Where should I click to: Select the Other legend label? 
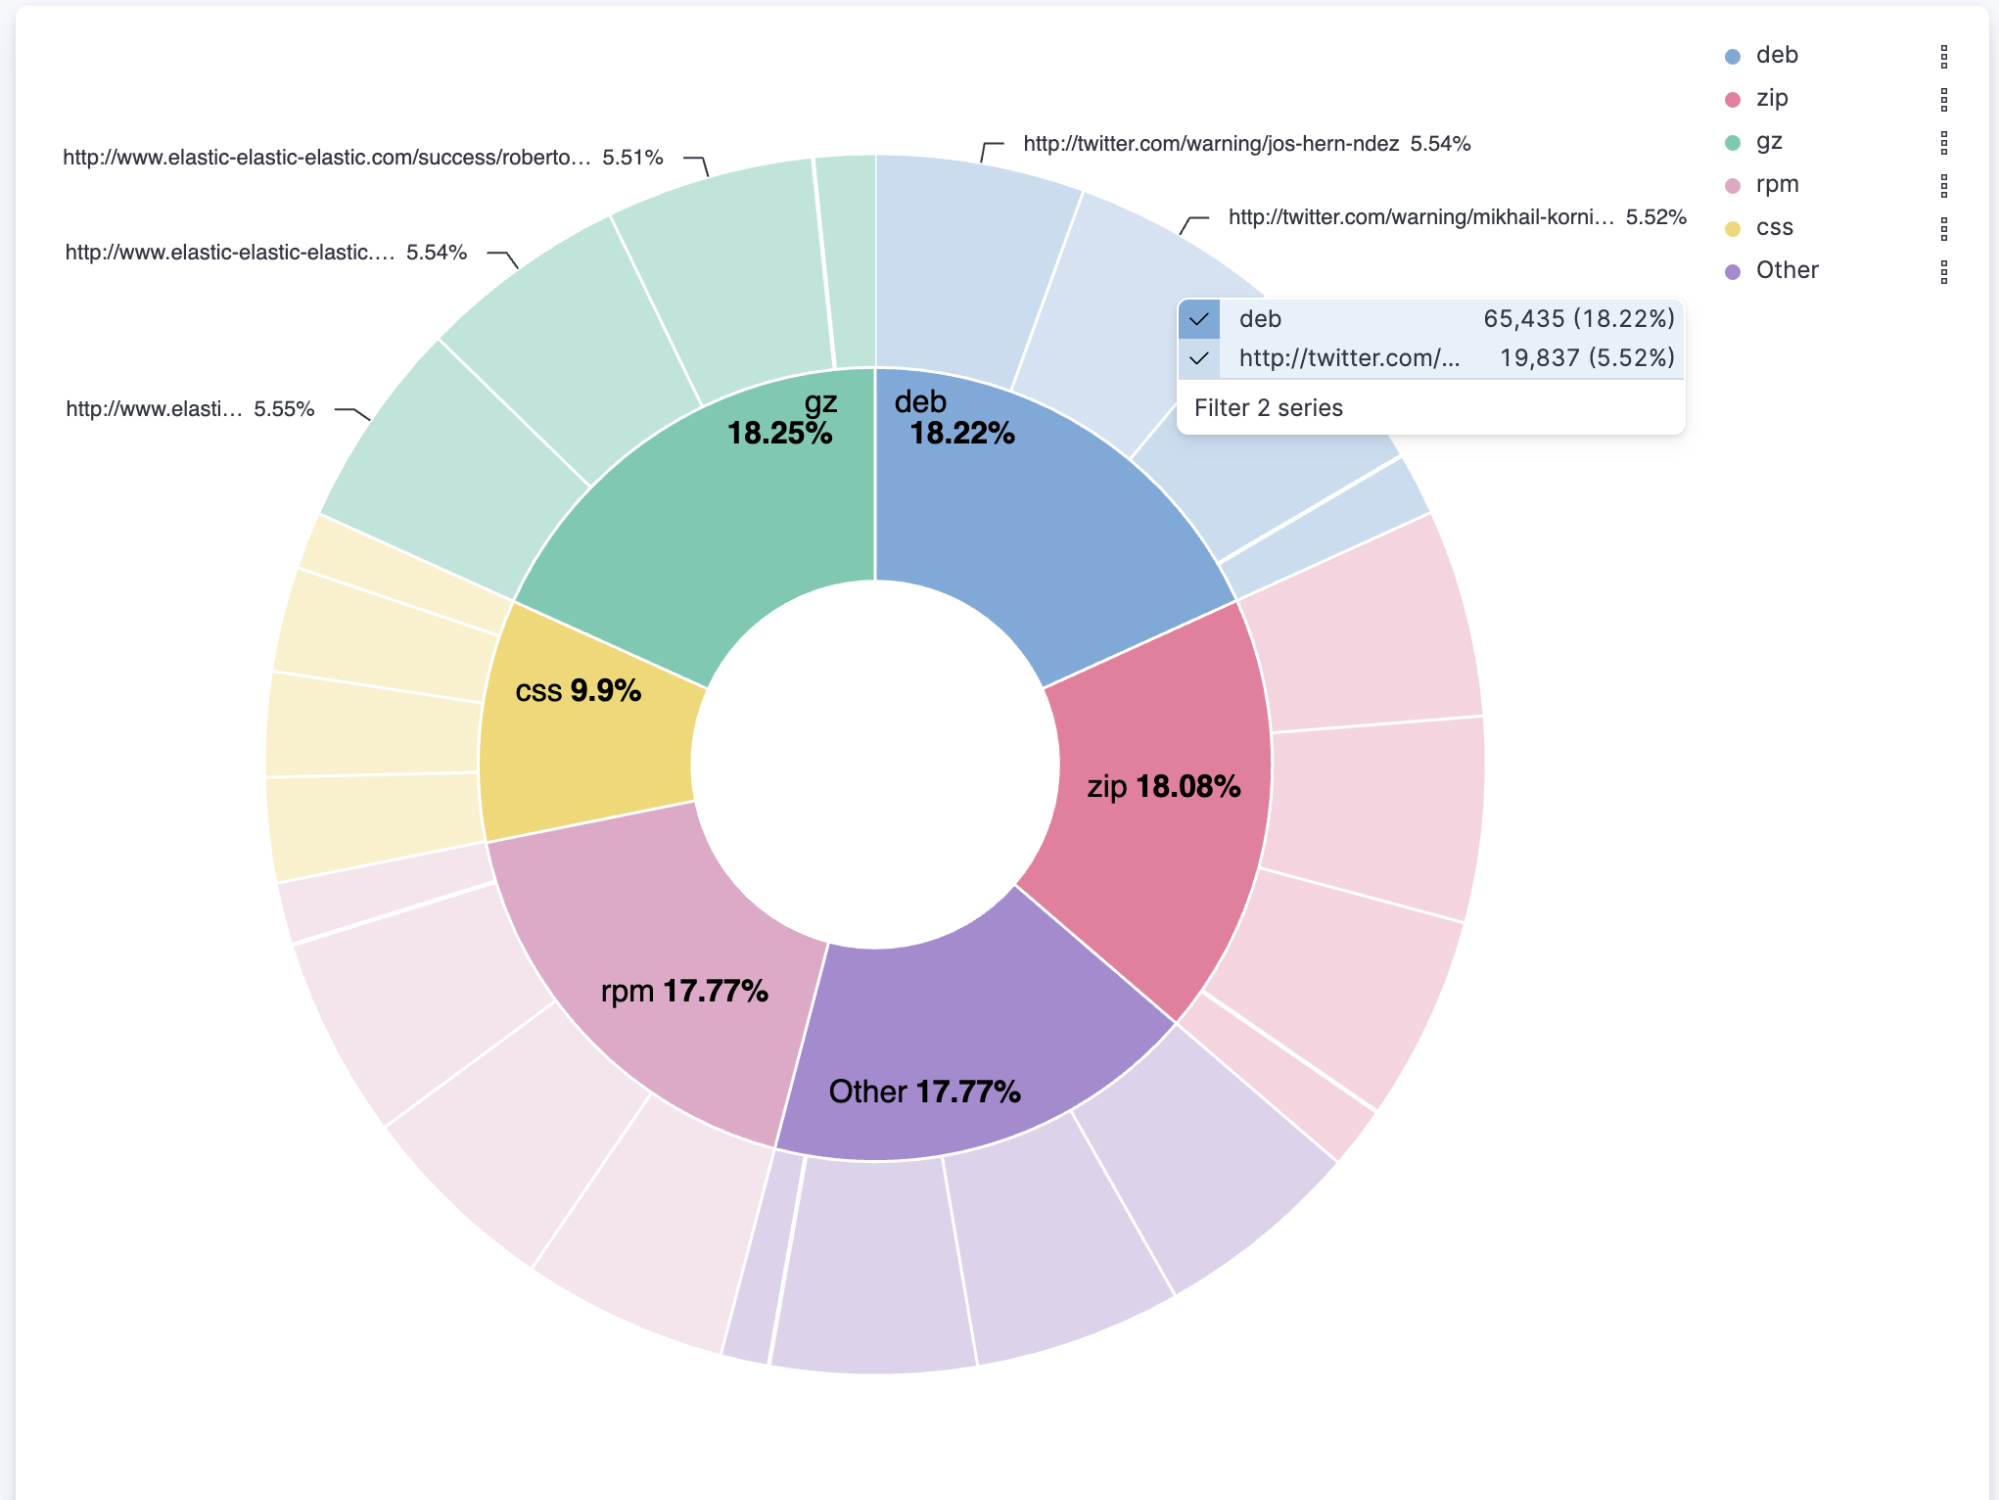click(1786, 271)
